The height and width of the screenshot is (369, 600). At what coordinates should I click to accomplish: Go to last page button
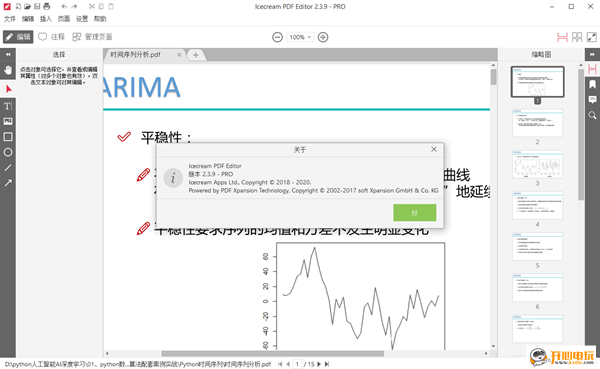click(x=326, y=364)
